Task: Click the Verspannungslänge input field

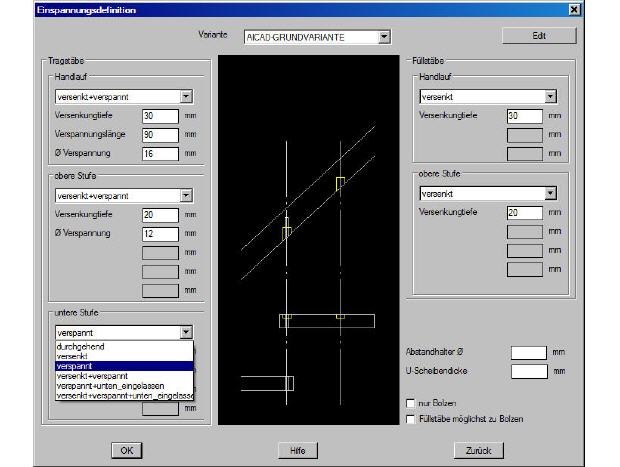Action: (160, 133)
